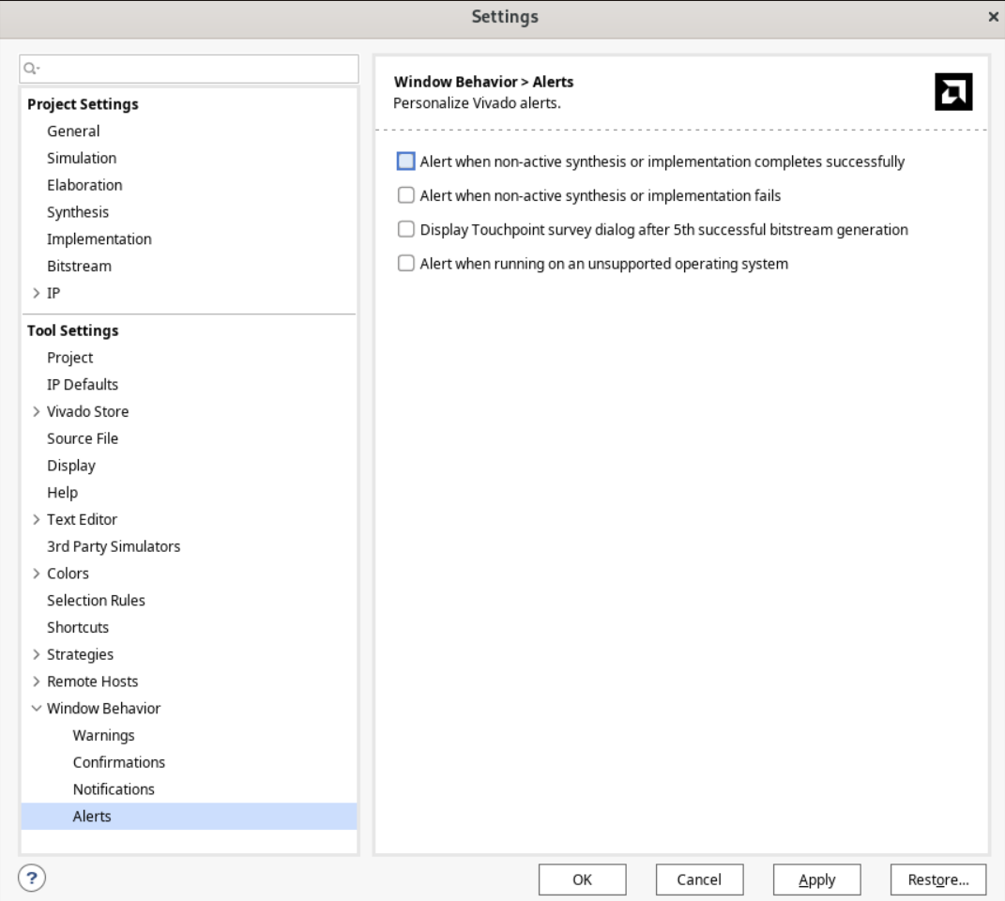This screenshot has height=901, width=1005.
Task: Expand the Vivado Store tree item
Action: click(35, 411)
